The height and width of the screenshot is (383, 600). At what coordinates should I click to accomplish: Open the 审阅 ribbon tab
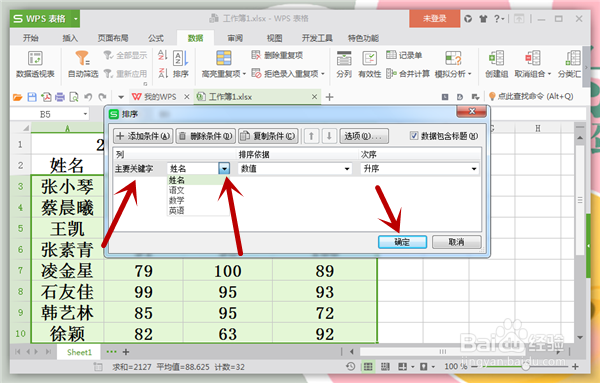[235, 38]
